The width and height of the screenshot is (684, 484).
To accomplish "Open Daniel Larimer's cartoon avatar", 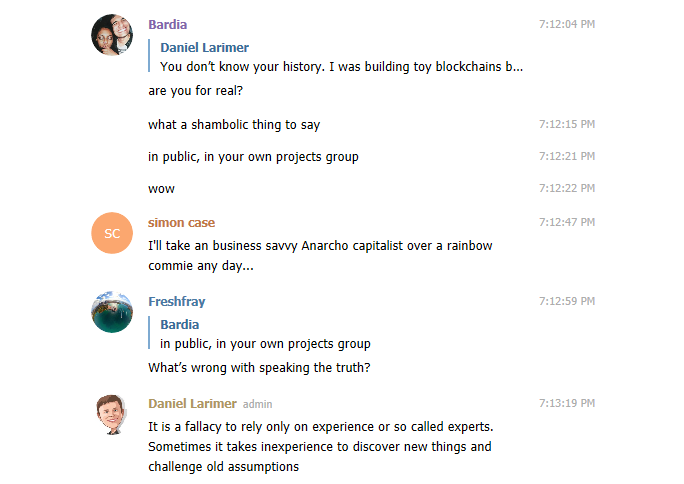I will [112, 414].
